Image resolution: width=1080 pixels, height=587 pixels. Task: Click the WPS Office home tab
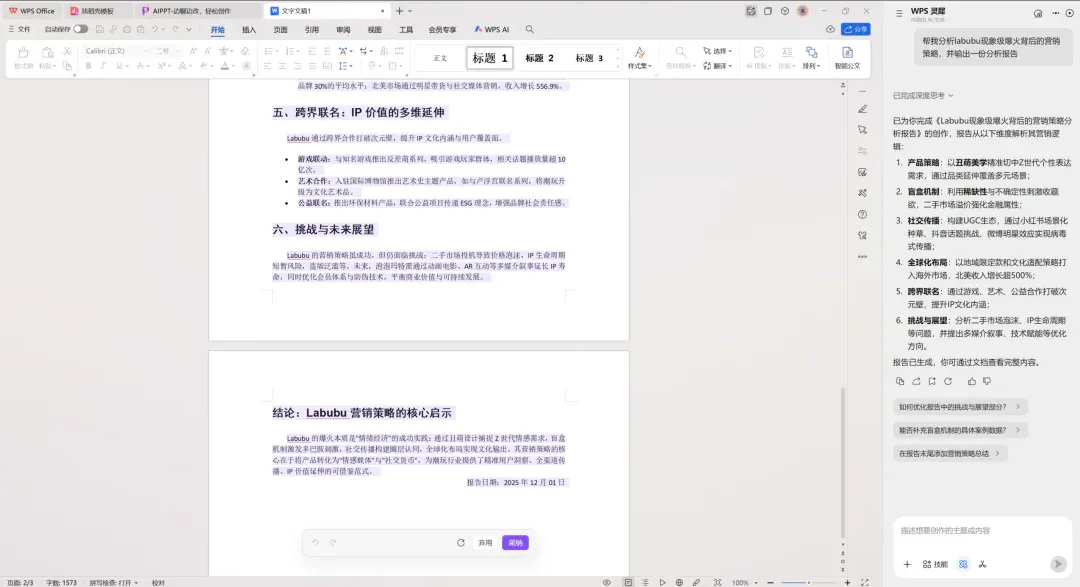tap(32, 11)
